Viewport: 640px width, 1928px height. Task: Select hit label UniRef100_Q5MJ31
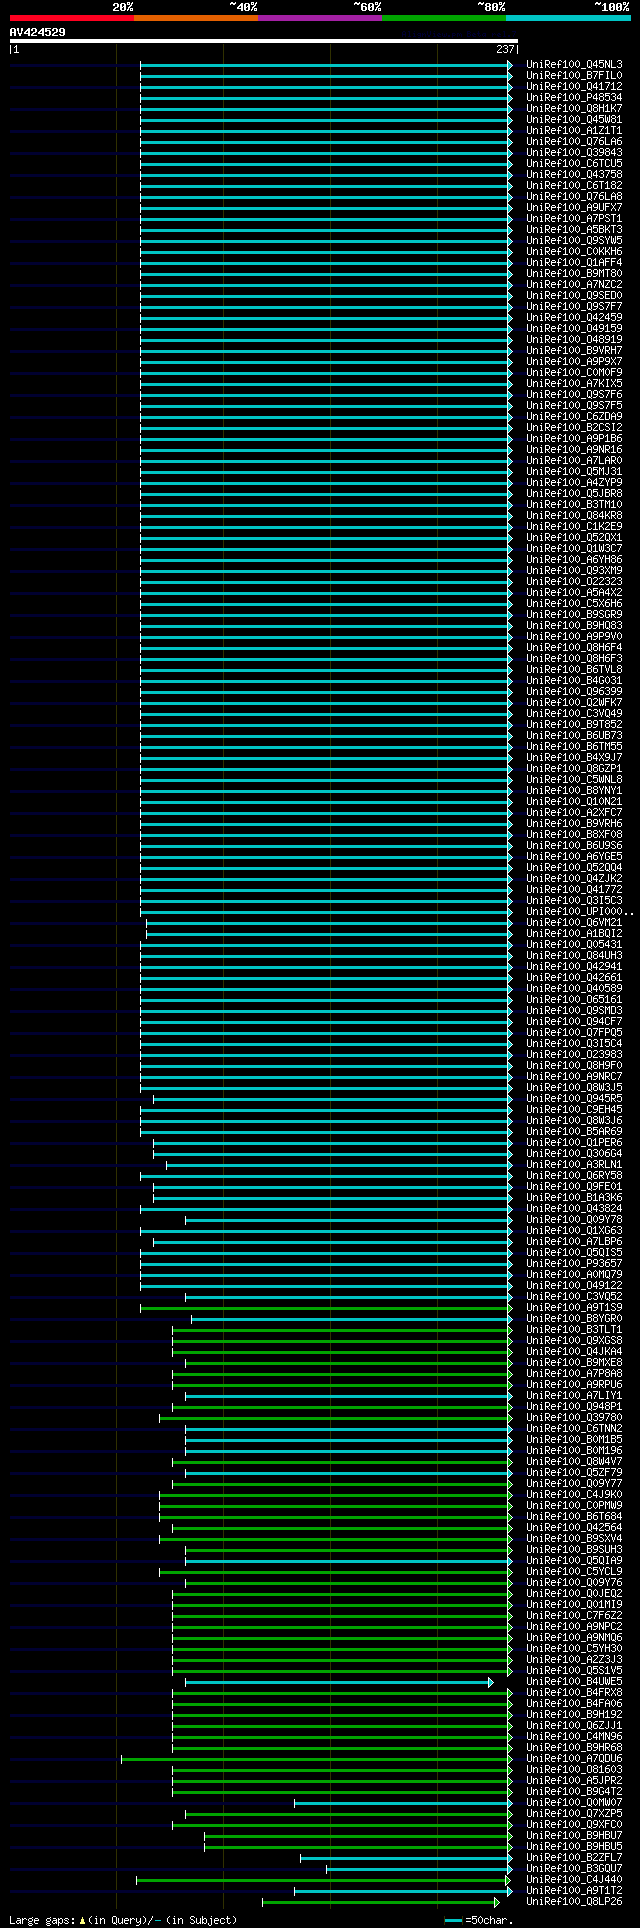(x=574, y=472)
